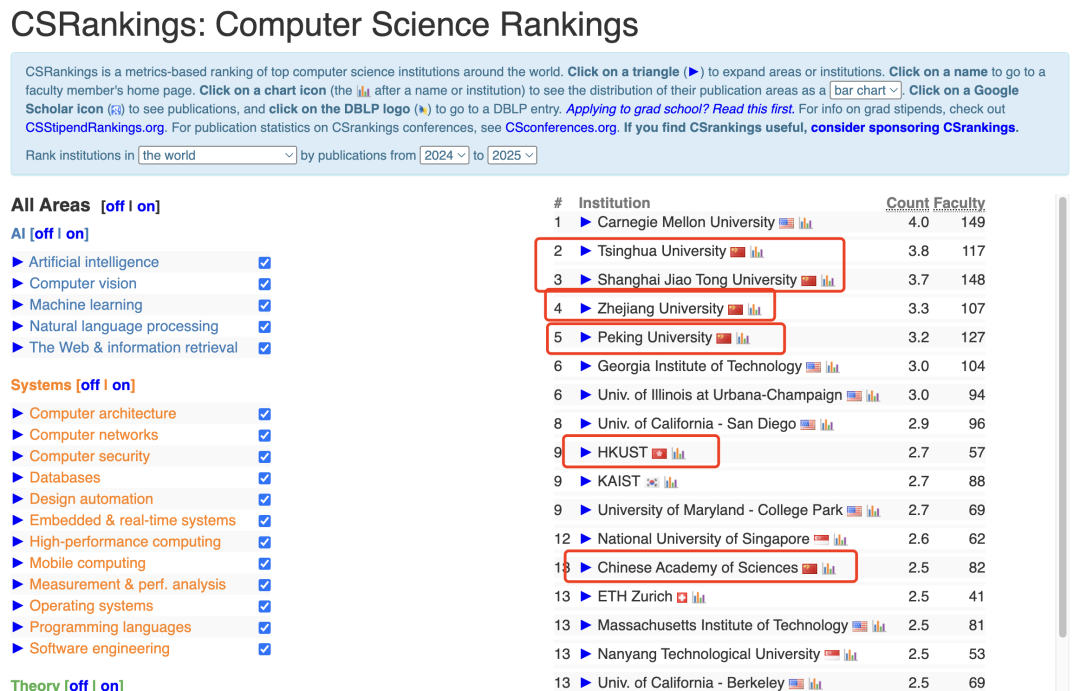Click the Count column header
The image size is (1080, 691).
tap(907, 203)
